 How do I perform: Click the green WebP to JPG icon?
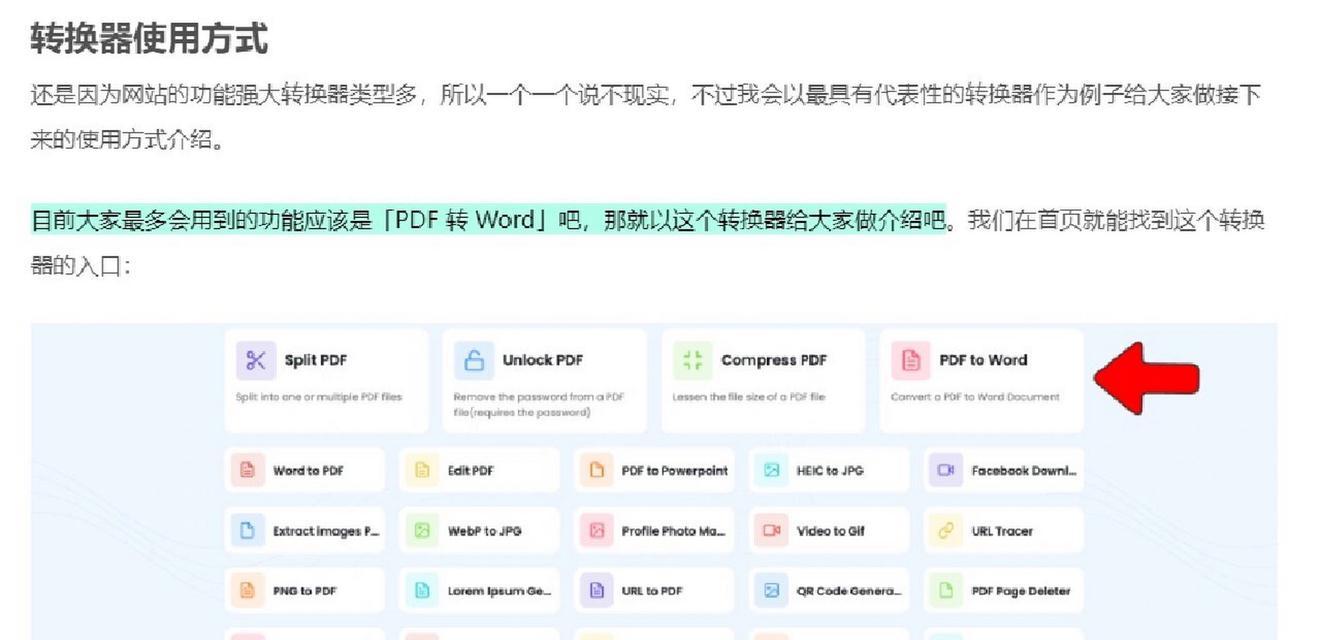pos(422,531)
